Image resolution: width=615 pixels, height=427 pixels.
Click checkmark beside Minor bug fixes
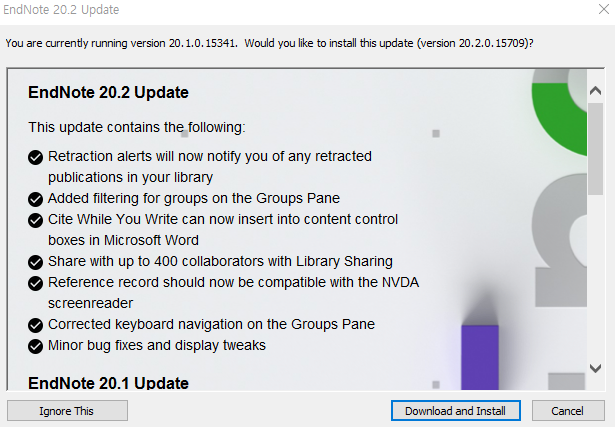coord(35,346)
